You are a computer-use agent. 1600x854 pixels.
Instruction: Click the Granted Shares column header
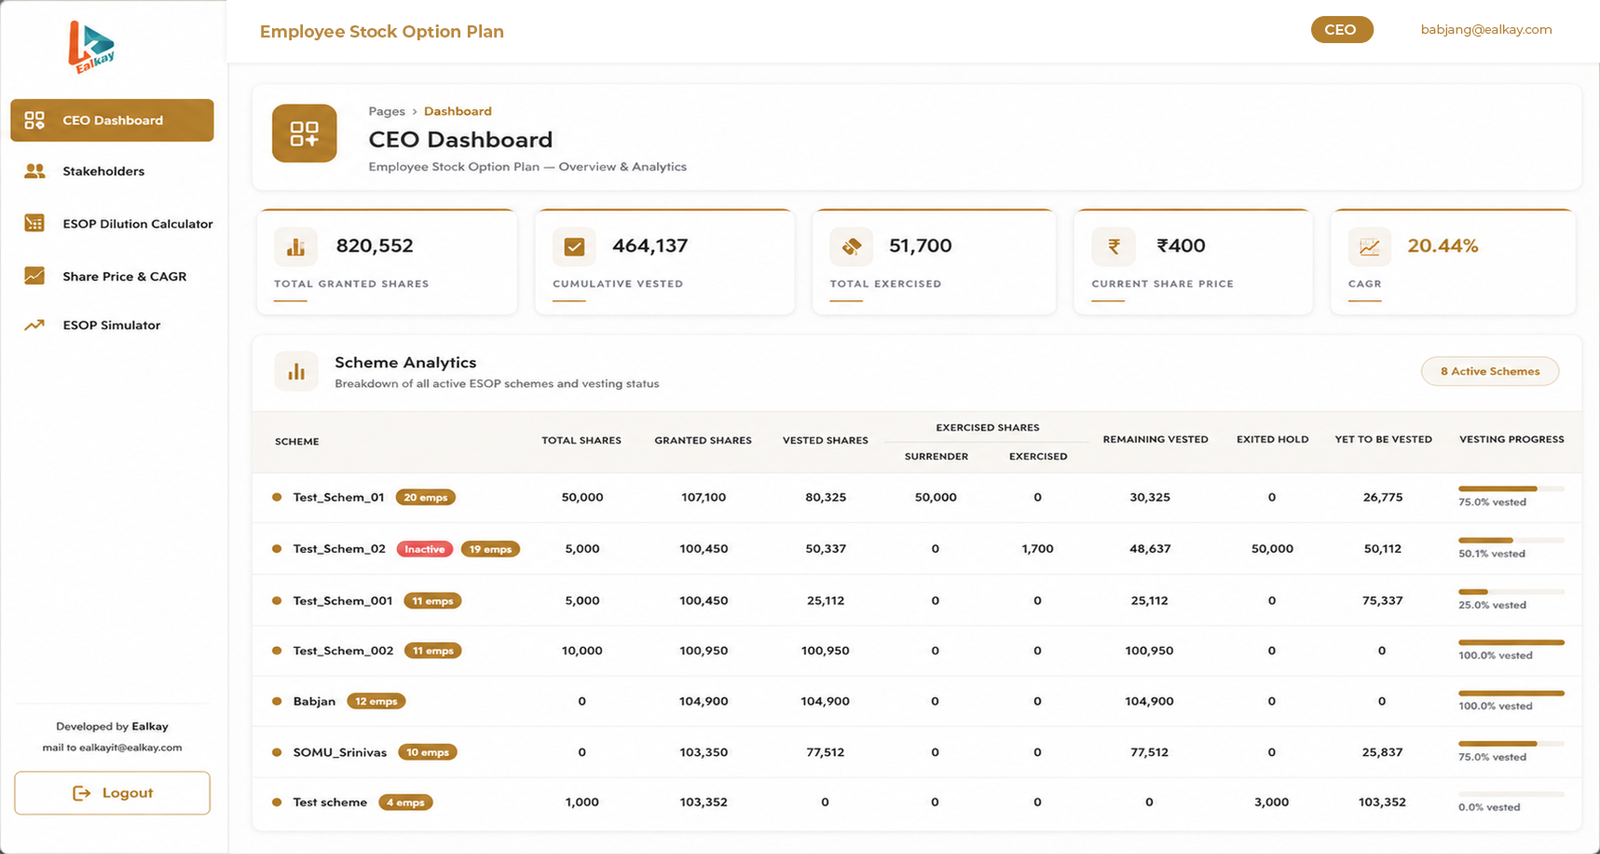[x=703, y=440]
